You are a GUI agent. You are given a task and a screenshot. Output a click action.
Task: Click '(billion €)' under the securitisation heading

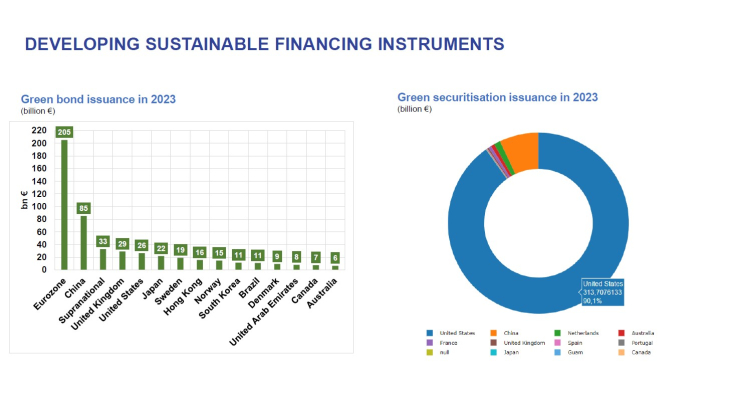(414, 109)
